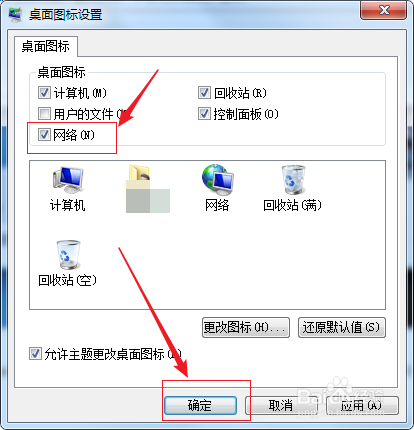Viewport: 414px width, 430px height.
Task: Select the 回收站(空) empty recycle bin icon
Action: tap(68, 255)
